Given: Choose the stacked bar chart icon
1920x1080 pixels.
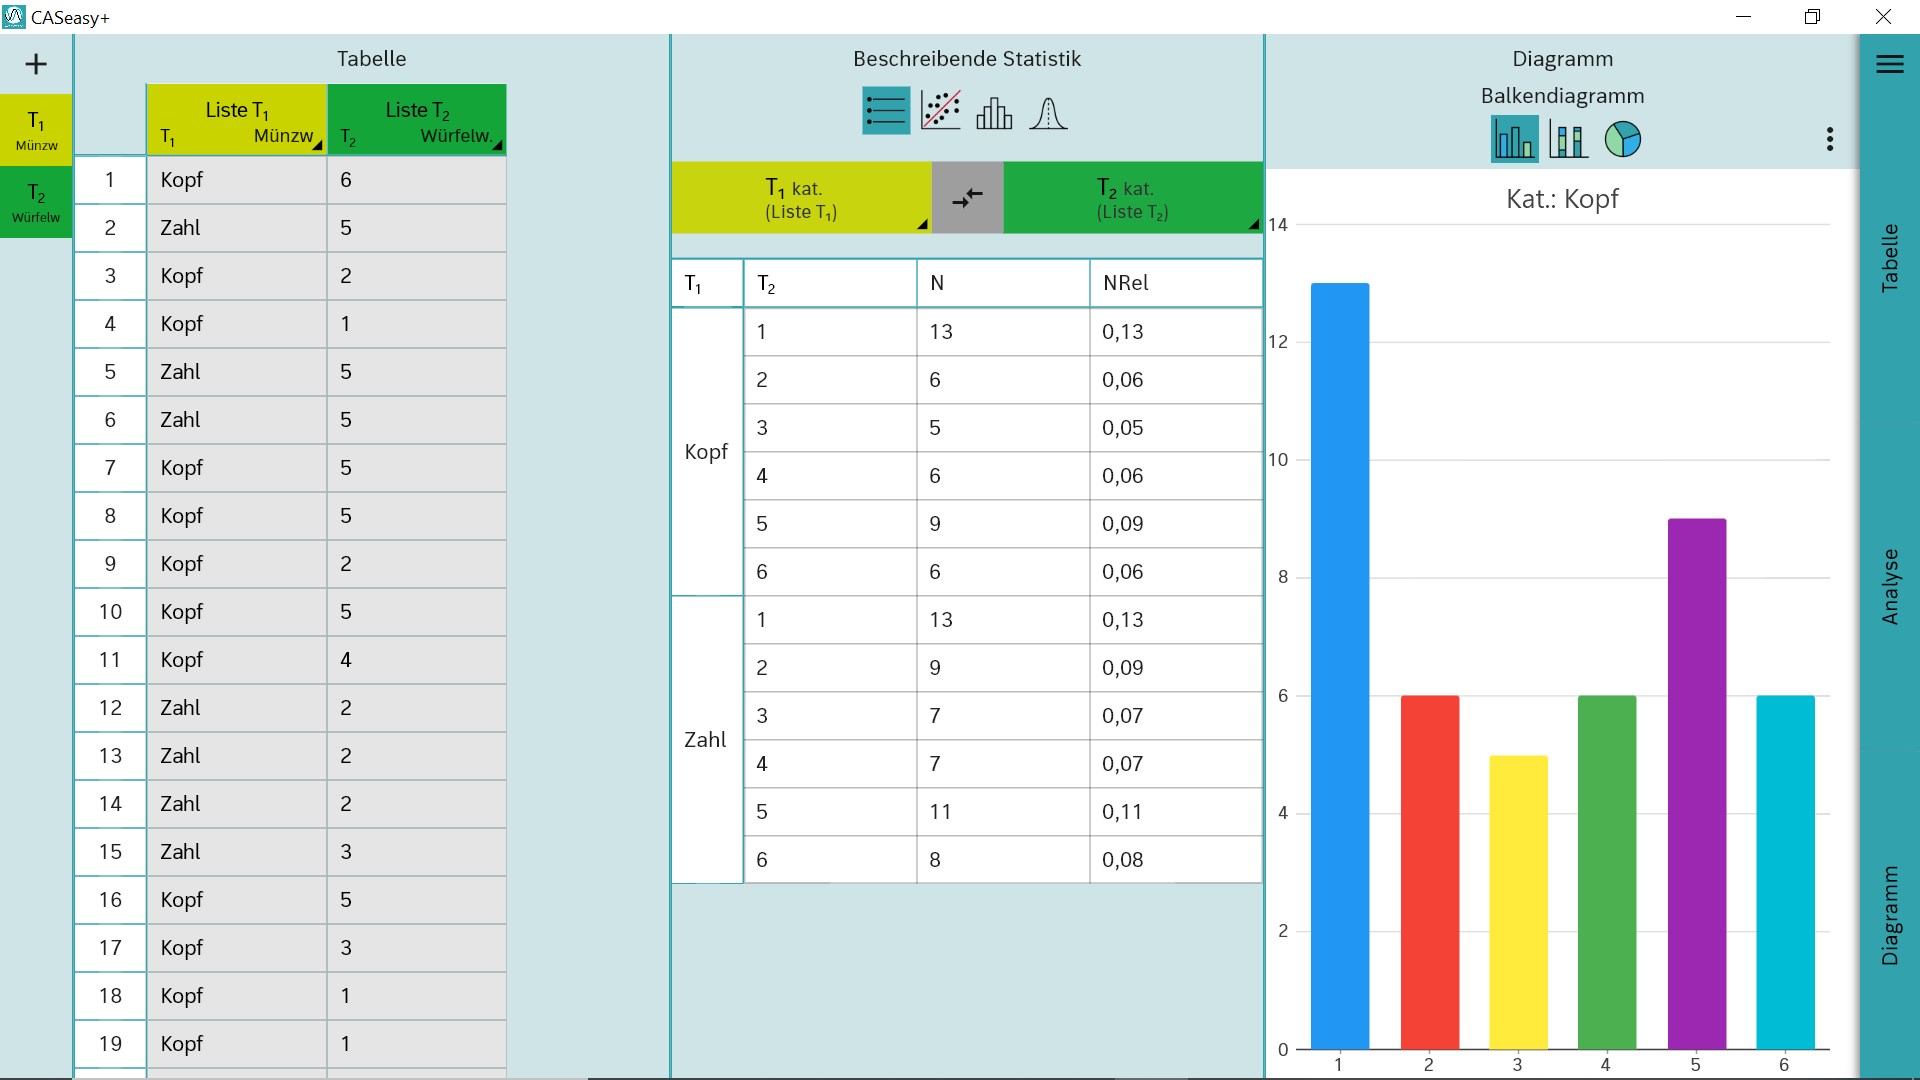Looking at the screenshot, I should [x=1568, y=140].
